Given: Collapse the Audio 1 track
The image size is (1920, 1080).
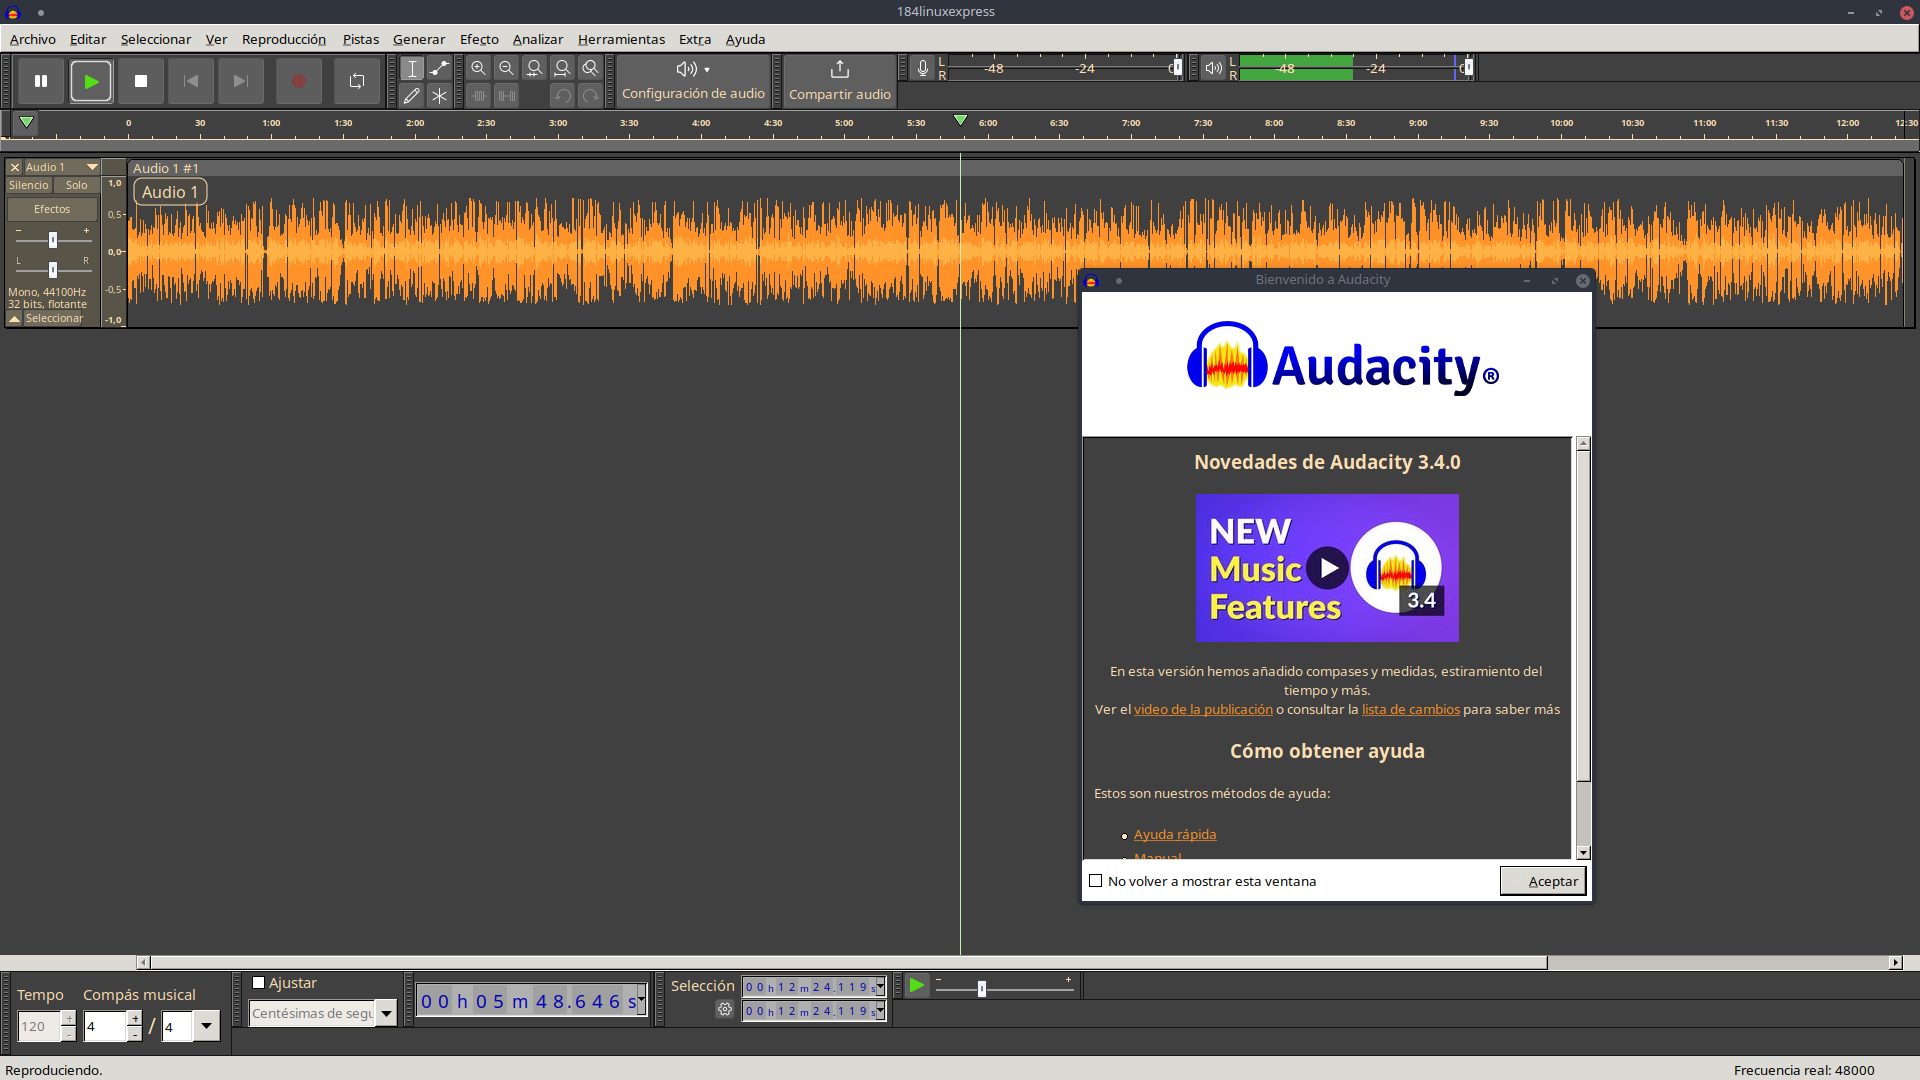Looking at the screenshot, I should [x=15, y=318].
